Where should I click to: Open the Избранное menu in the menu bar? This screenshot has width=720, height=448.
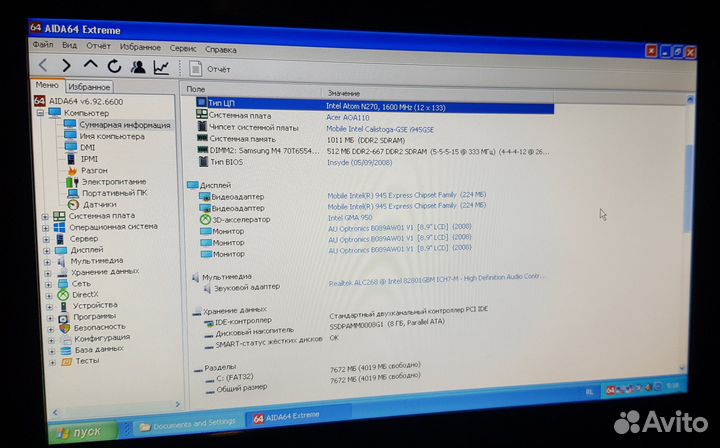tap(140, 47)
